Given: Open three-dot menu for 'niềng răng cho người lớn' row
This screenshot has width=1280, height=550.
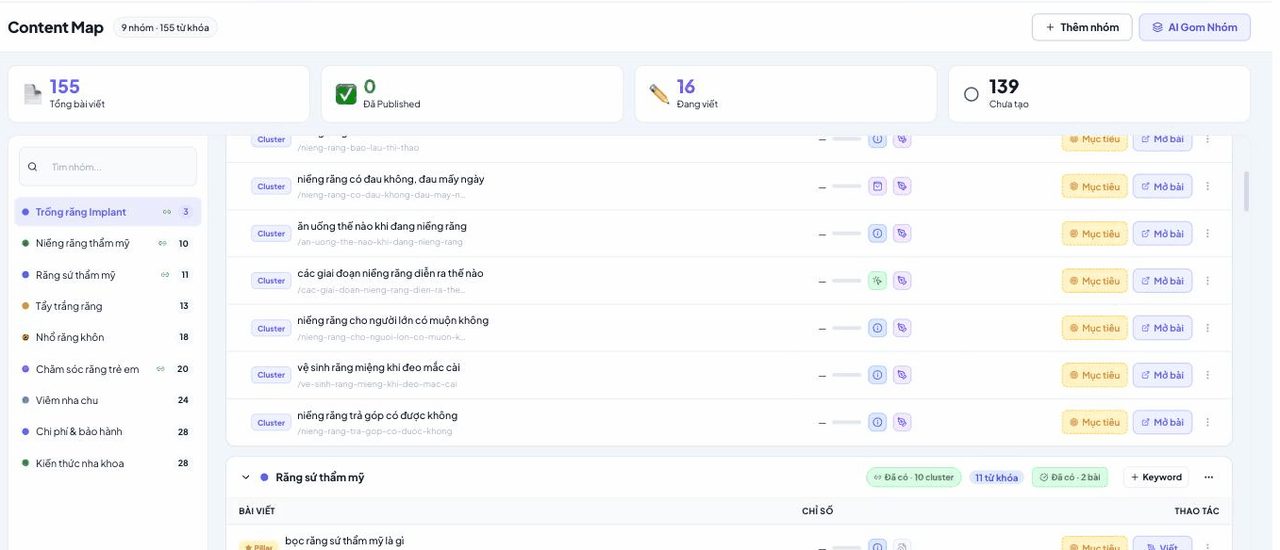Looking at the screenshot, I should pyautogui.click(x=1207, y=328).
